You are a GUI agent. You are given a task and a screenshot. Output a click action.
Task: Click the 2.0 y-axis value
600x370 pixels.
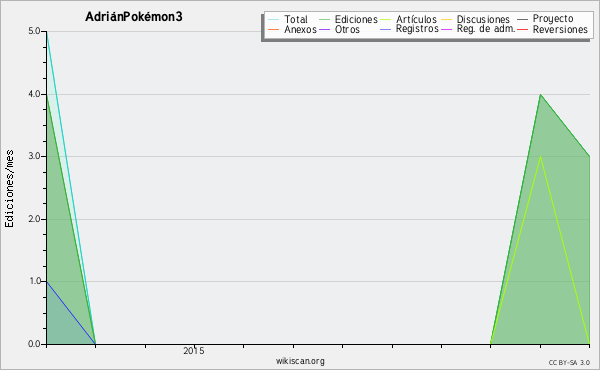34,219
